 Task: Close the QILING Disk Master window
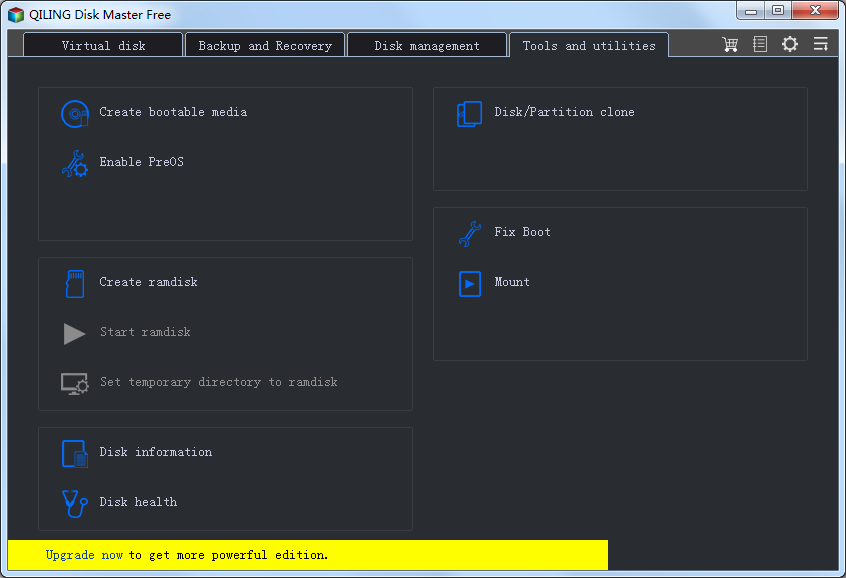pyautogui.click(x=815, y=11)
